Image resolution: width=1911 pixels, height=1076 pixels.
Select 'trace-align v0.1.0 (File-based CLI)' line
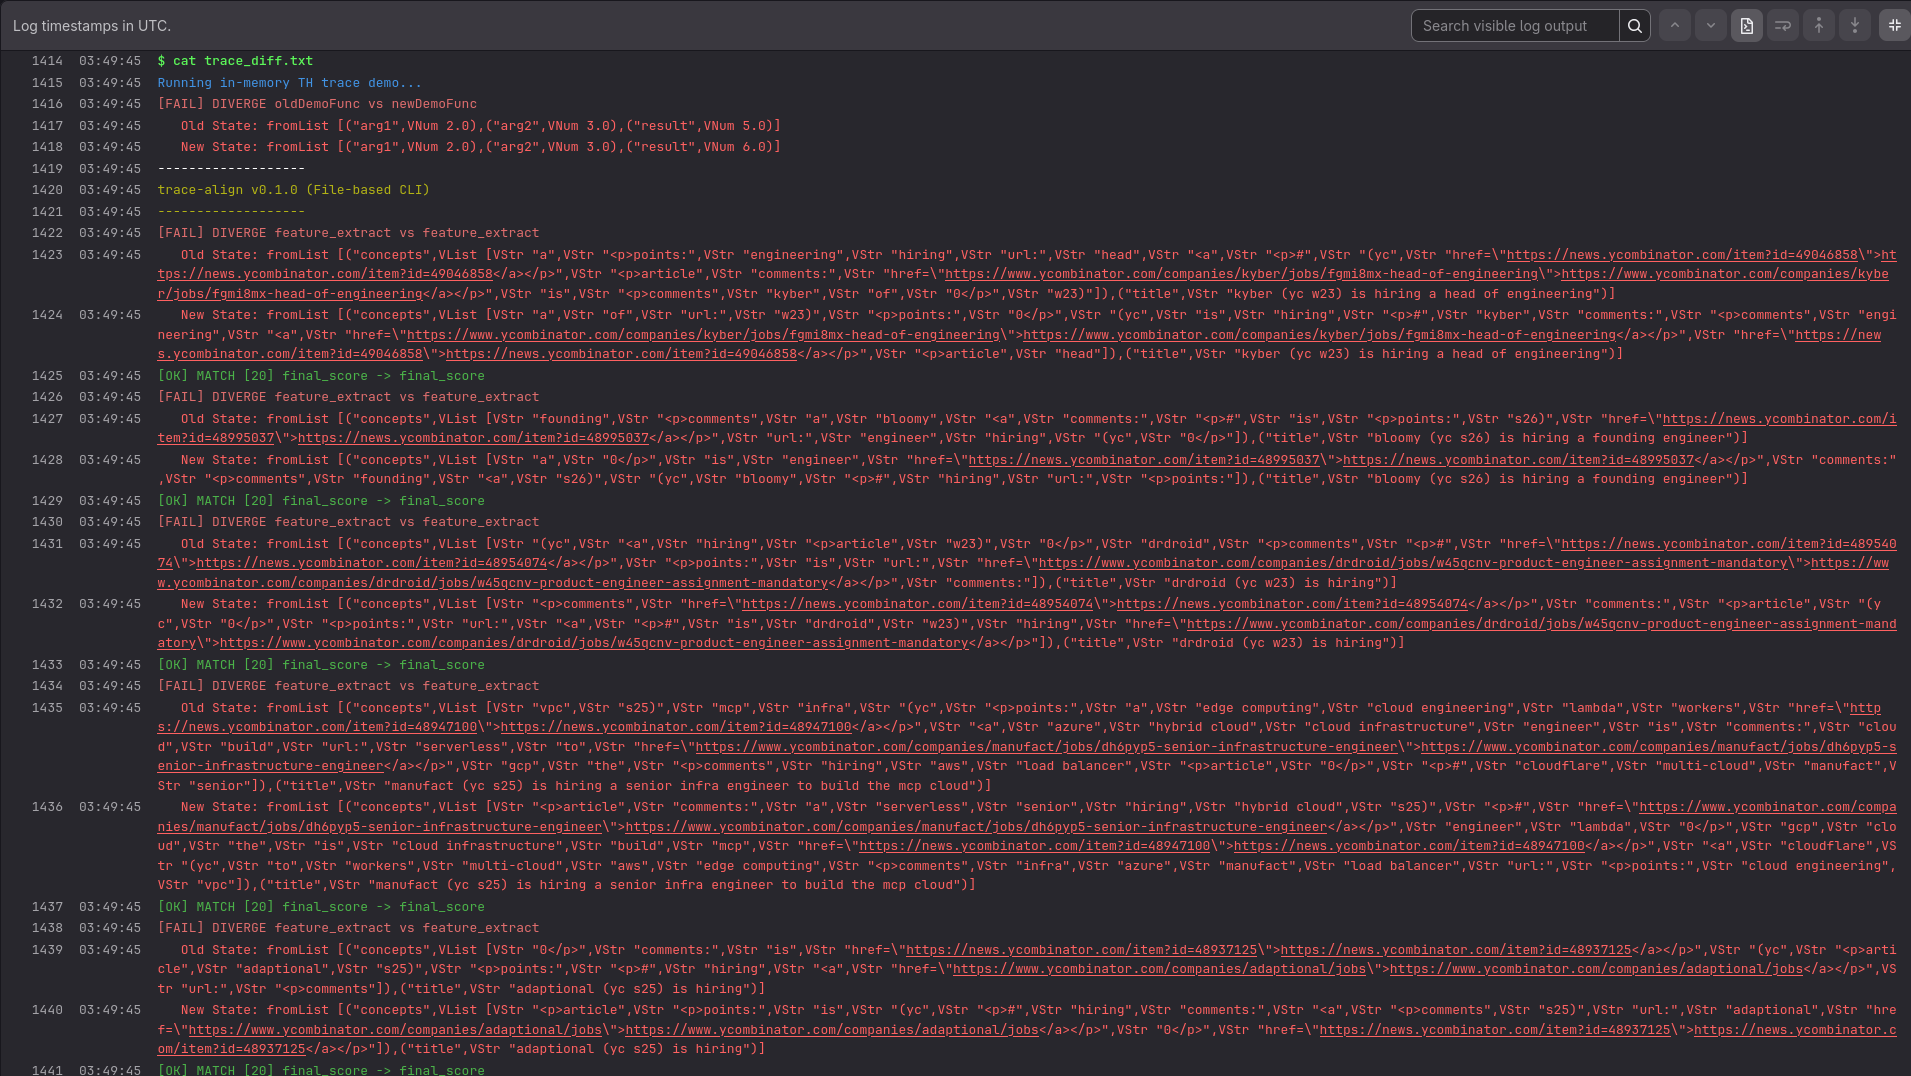pyautogui.click(x=293, y=190)
